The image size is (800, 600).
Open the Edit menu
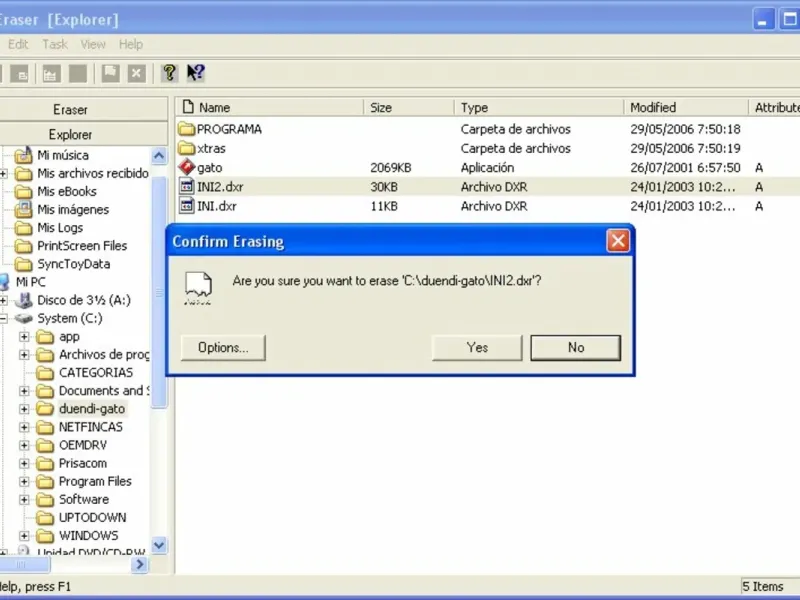[18, 44]
